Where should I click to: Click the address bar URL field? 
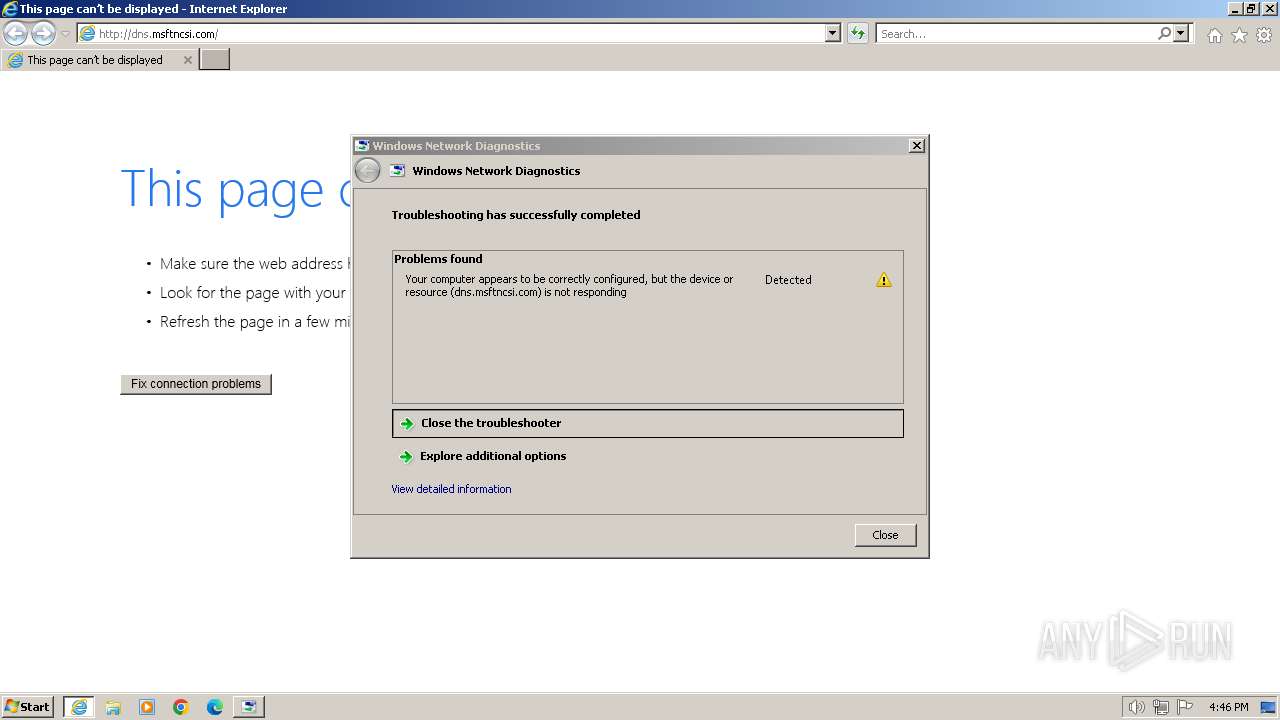[x=450, y=33]
